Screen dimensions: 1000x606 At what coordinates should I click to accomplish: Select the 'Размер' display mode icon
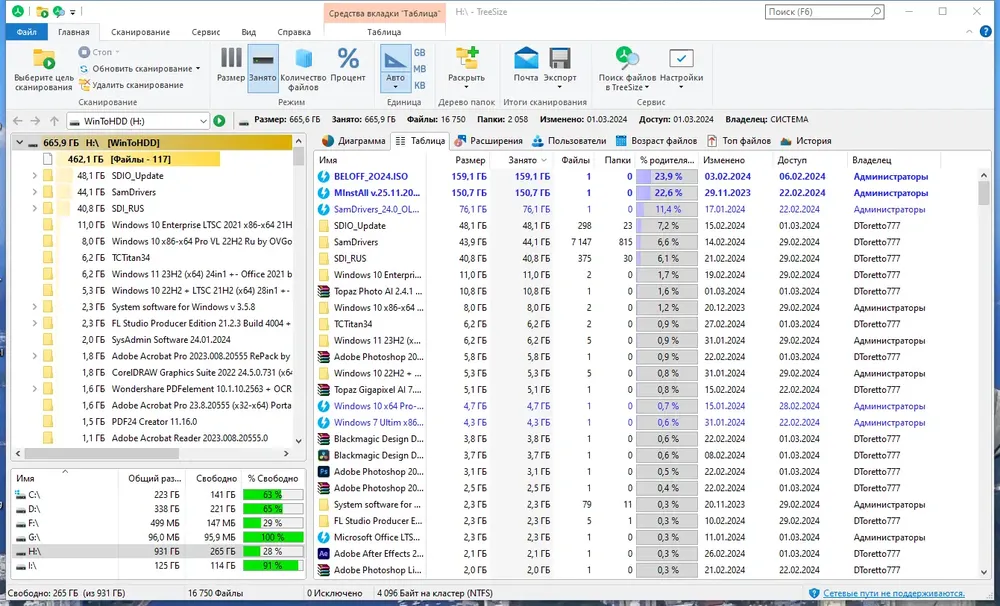(x=231, y=59)
